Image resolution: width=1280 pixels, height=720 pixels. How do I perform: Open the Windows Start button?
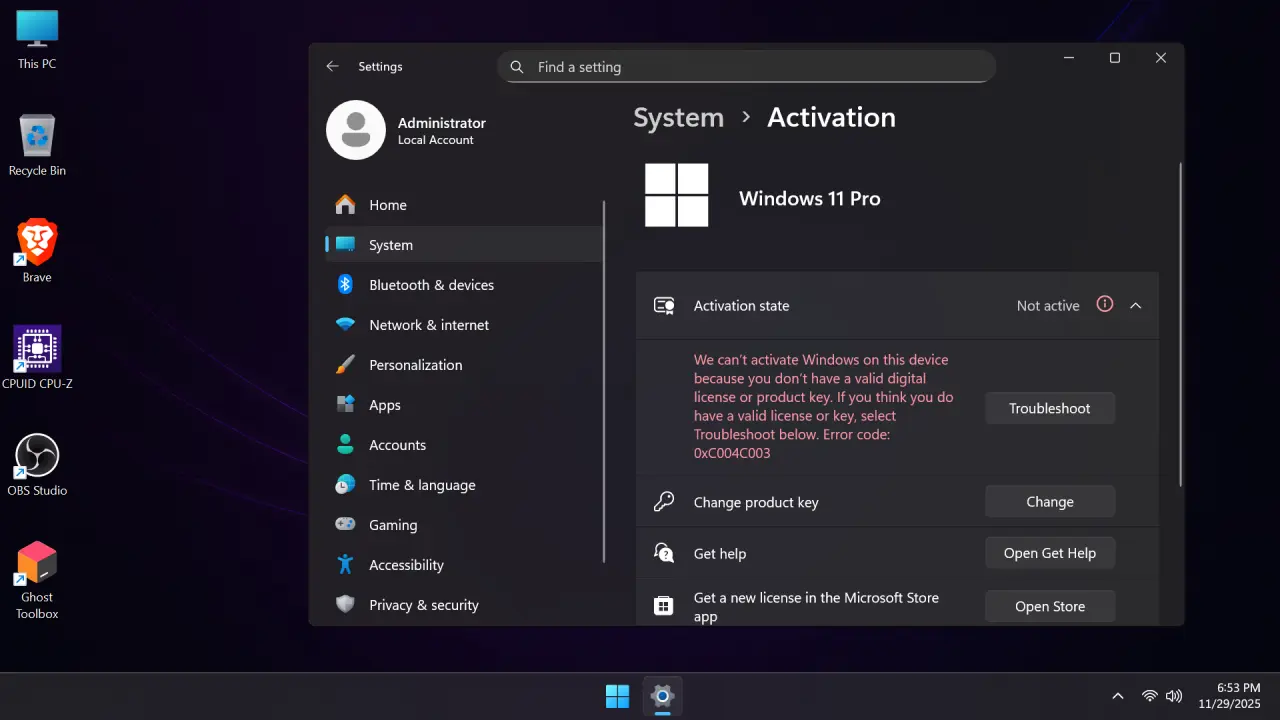pos(618,696)
